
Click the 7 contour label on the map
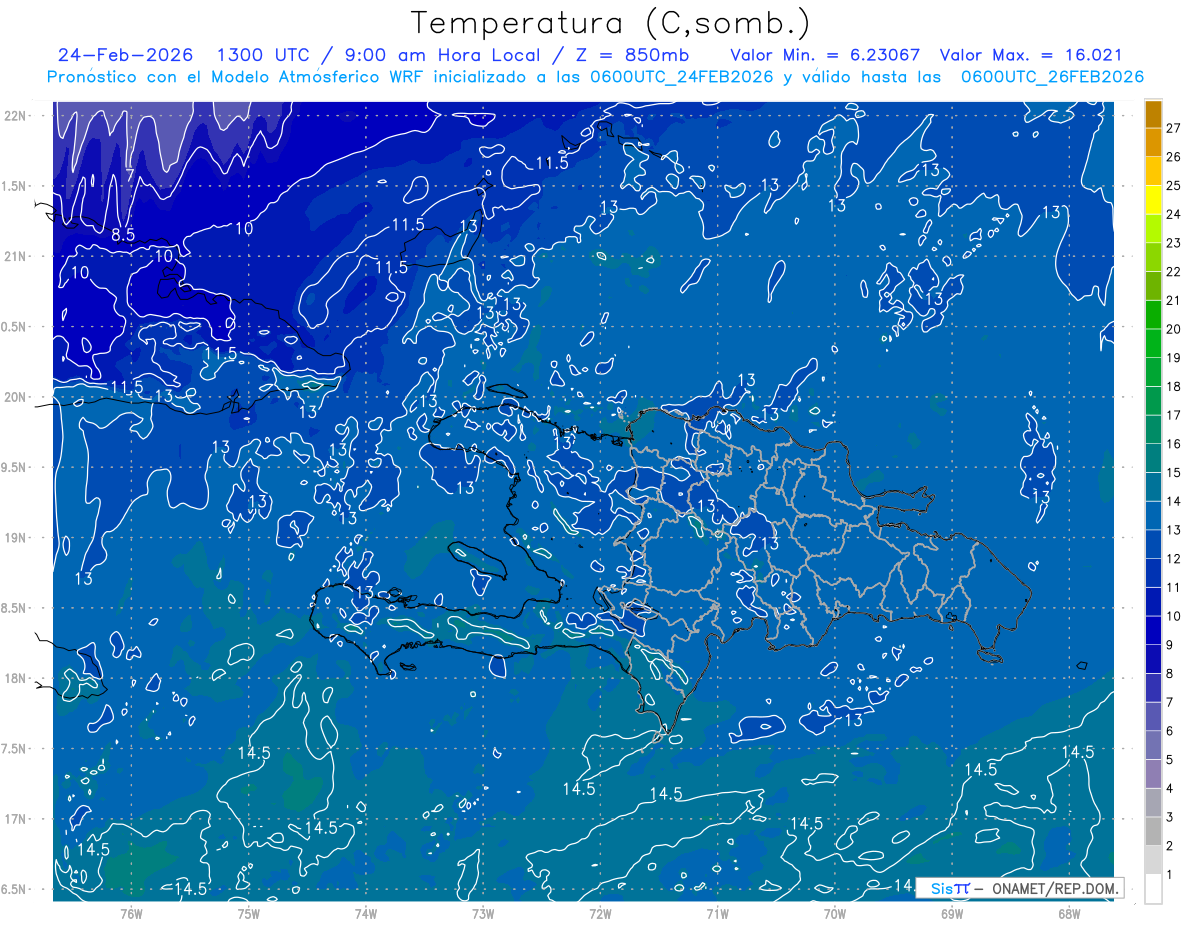click(x=130, y=176)
